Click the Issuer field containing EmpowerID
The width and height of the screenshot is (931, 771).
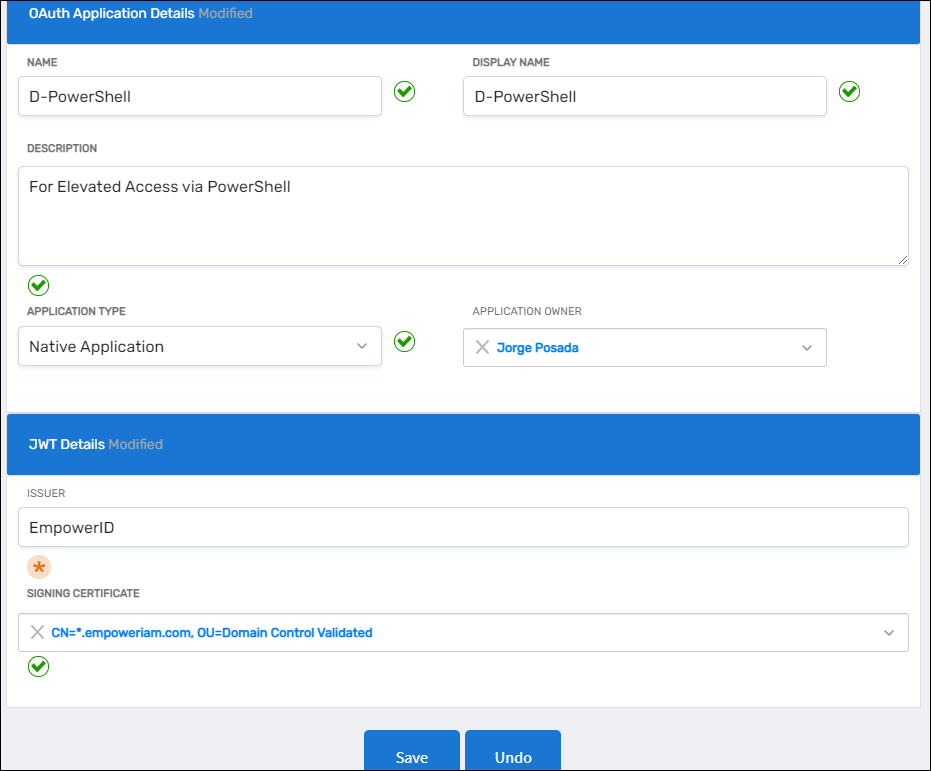(463, 527)
